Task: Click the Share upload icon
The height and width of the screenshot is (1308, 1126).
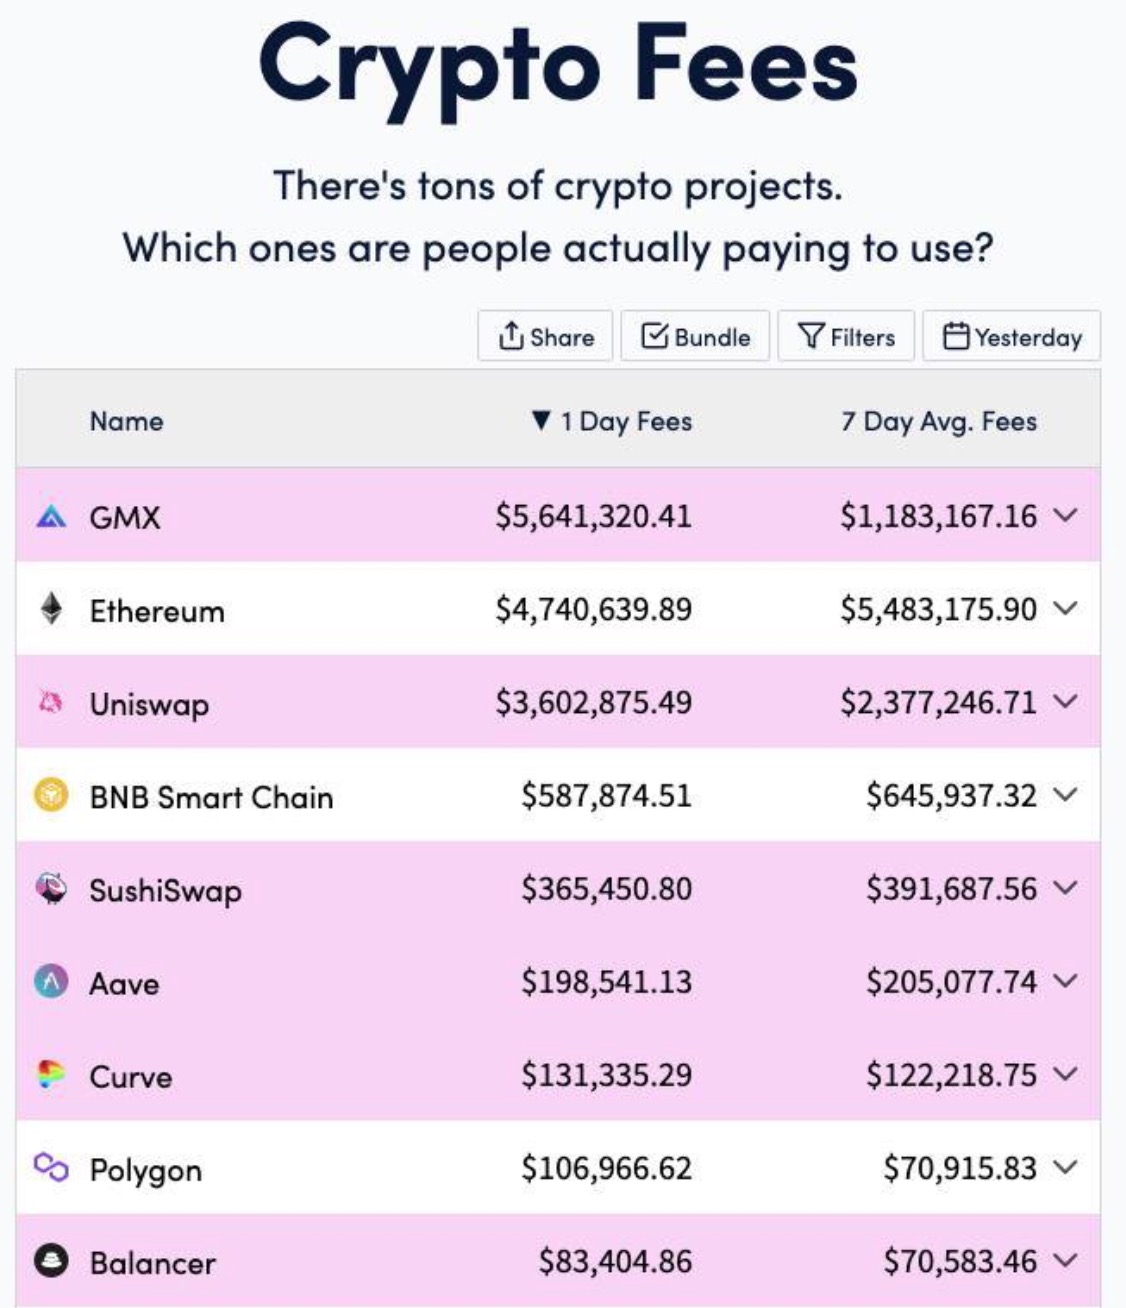Action: coord(511,336)
